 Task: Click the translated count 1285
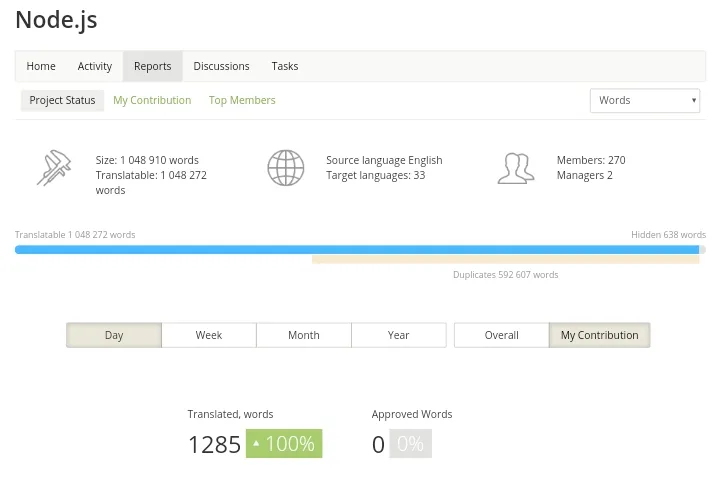(214, 444)
